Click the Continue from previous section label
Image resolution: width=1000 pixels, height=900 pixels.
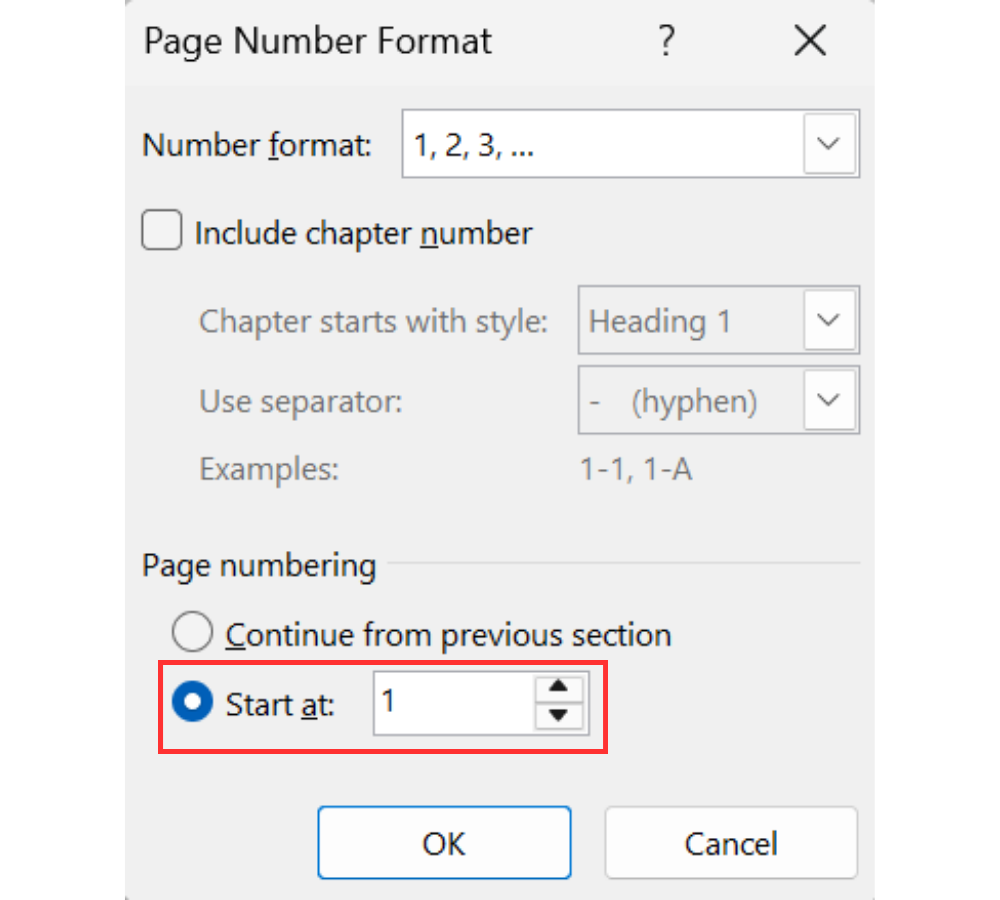click(448, 636)
